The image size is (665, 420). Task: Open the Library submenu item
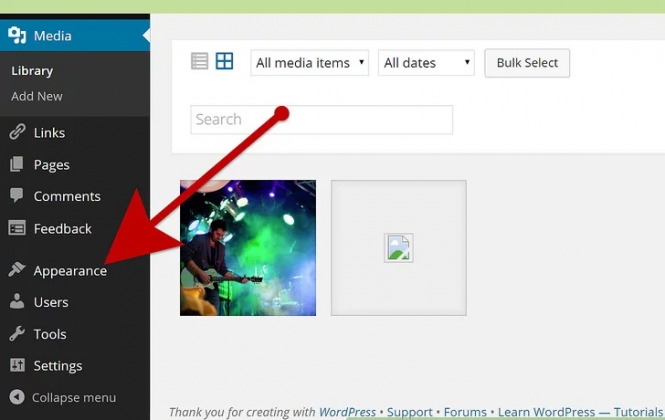32,71
